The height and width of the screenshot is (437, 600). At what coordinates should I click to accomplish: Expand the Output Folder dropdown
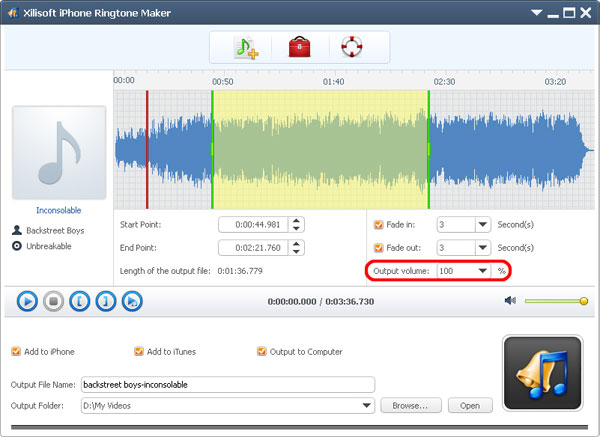367,406
